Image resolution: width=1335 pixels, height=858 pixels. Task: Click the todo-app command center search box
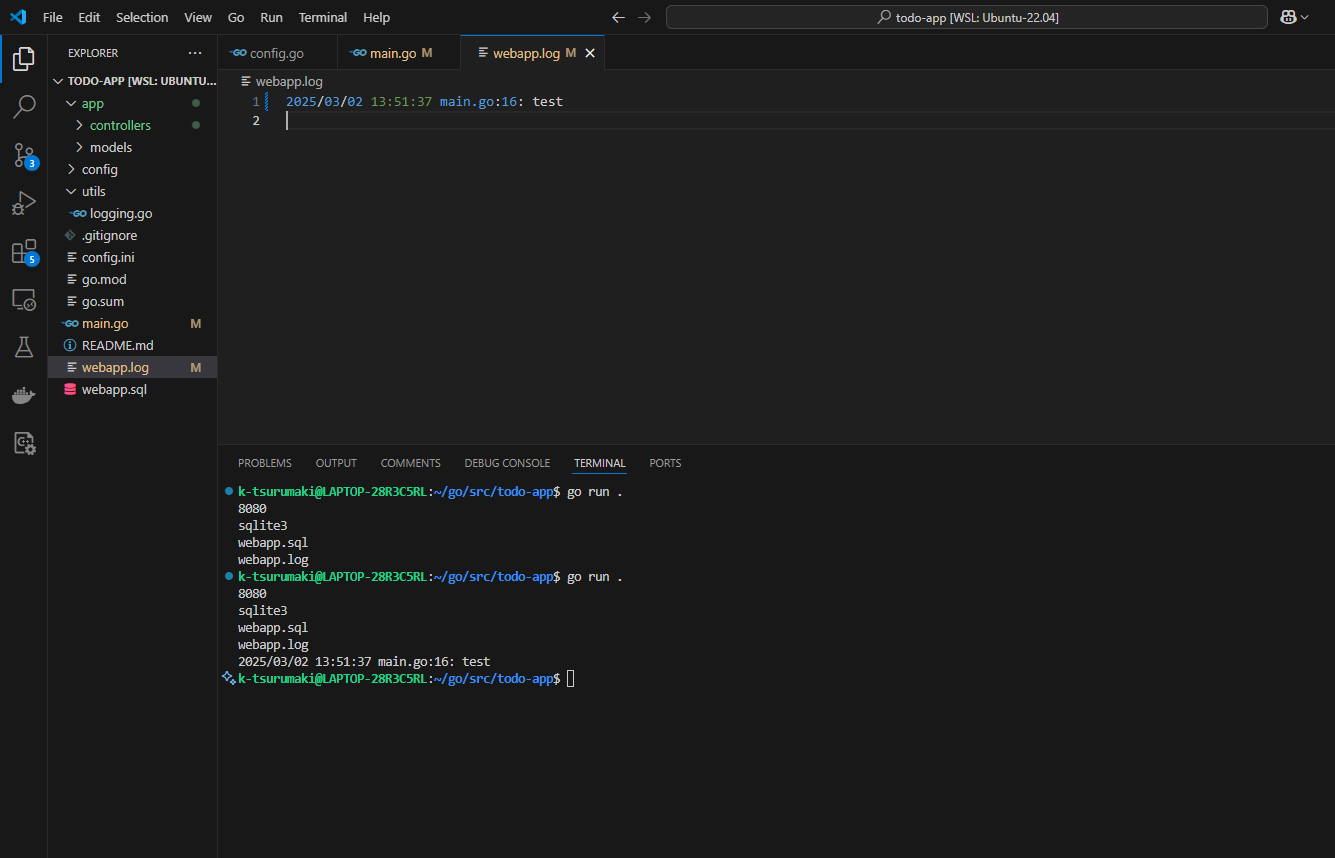[967, 17]
